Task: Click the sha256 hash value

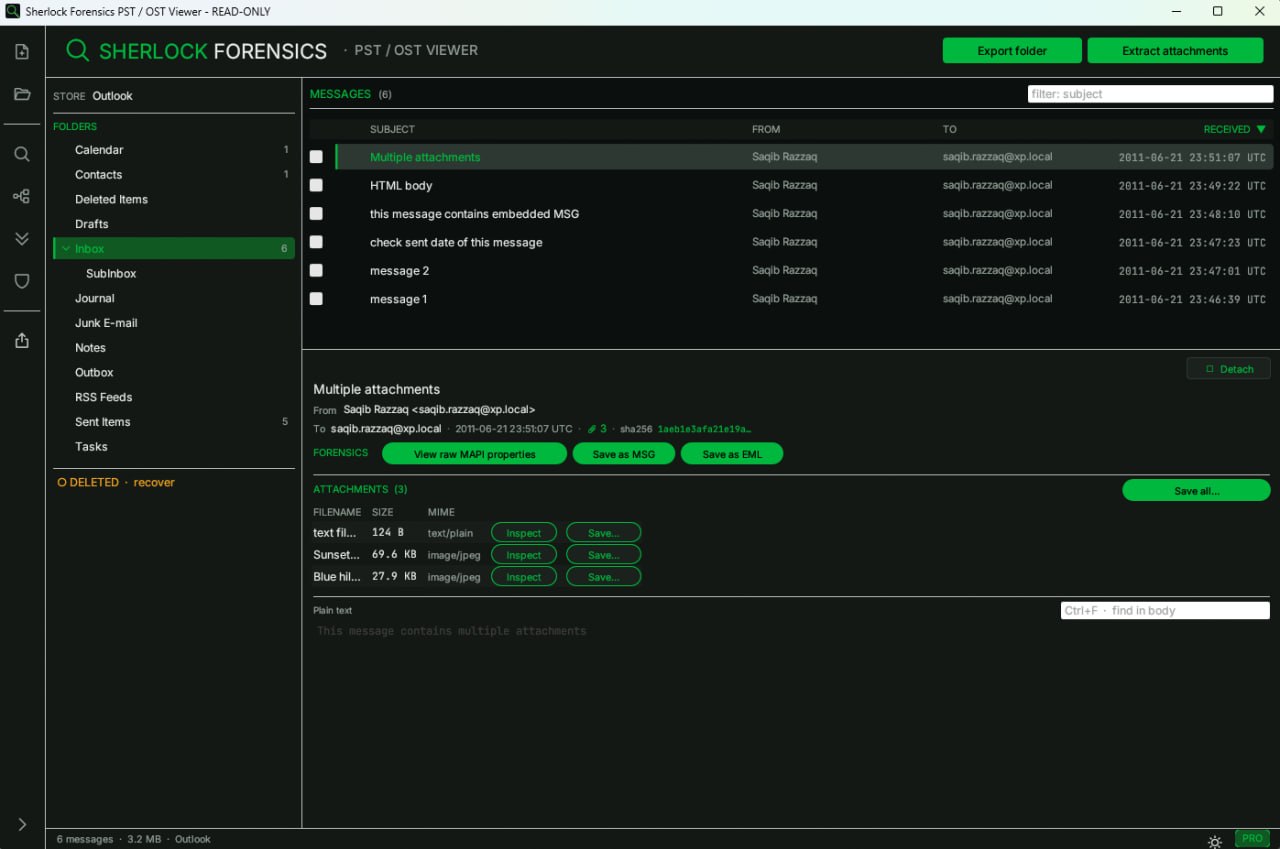Action: (704, 429)
